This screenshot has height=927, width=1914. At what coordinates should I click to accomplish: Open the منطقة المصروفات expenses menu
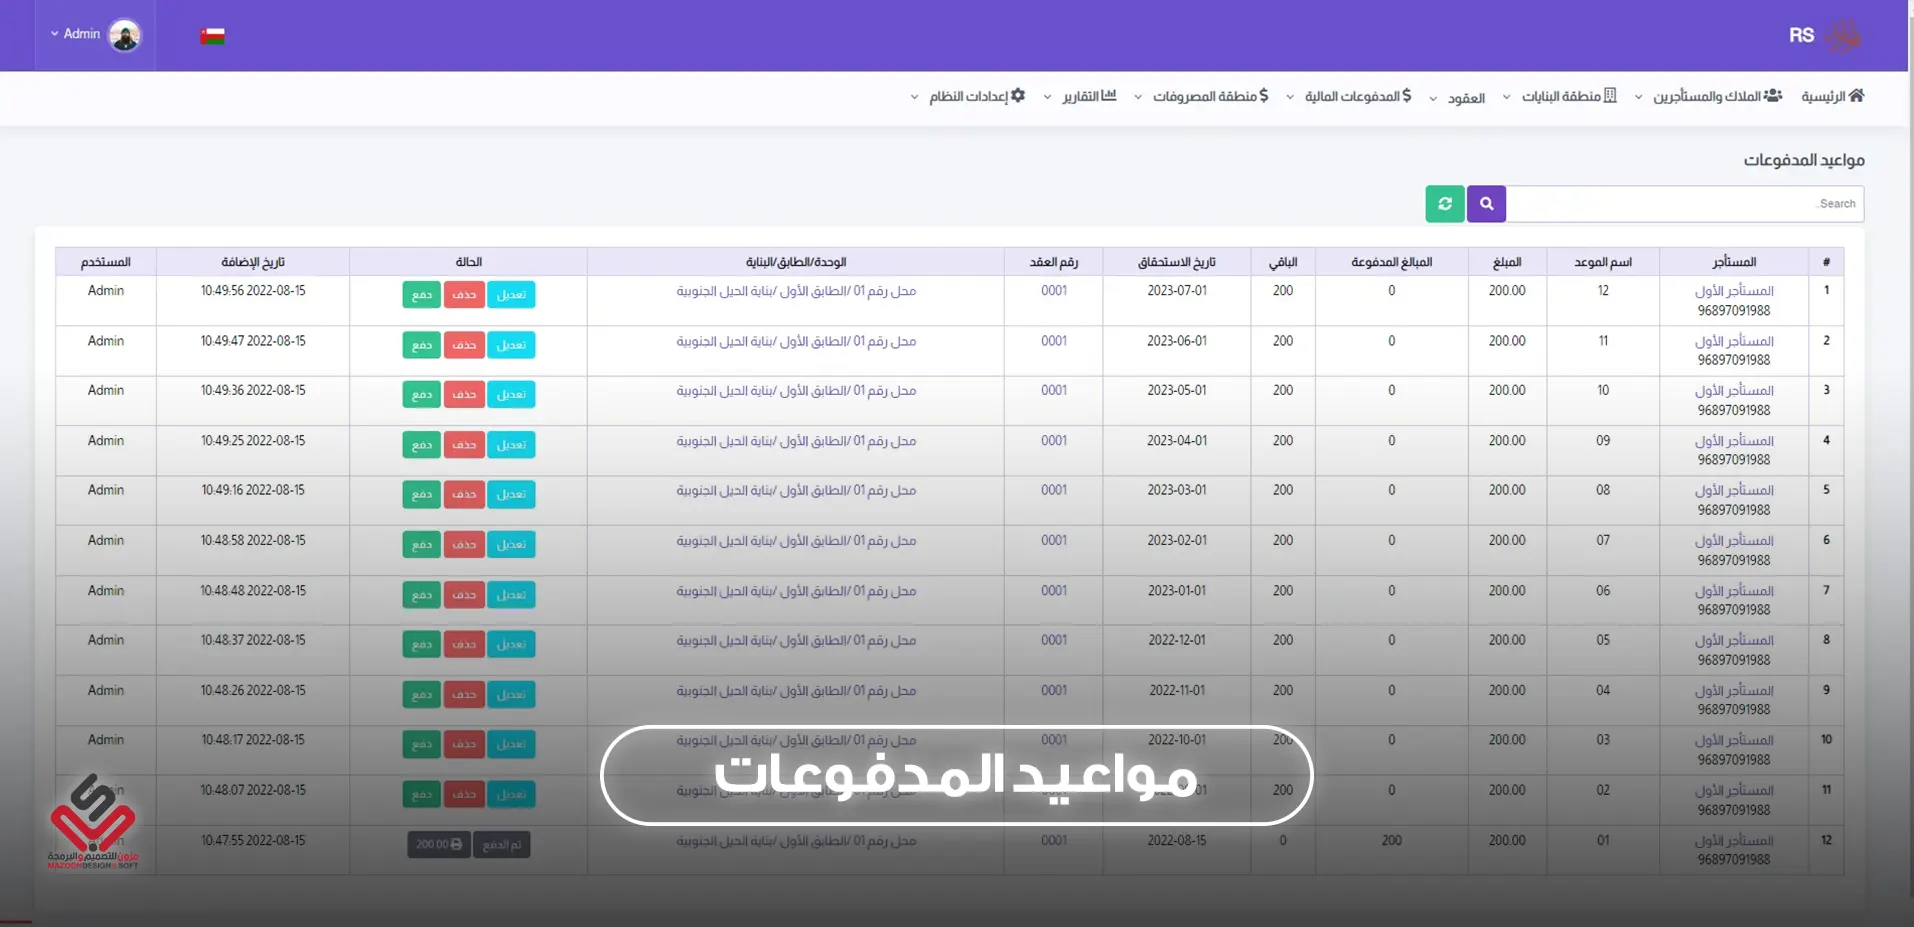click(1203, 96)
